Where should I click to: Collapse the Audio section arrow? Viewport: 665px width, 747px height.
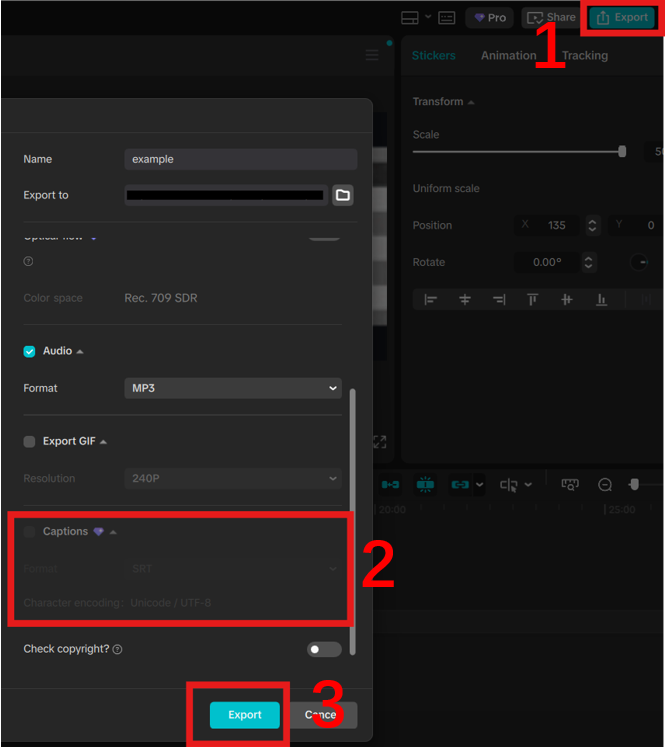(80, 352)
